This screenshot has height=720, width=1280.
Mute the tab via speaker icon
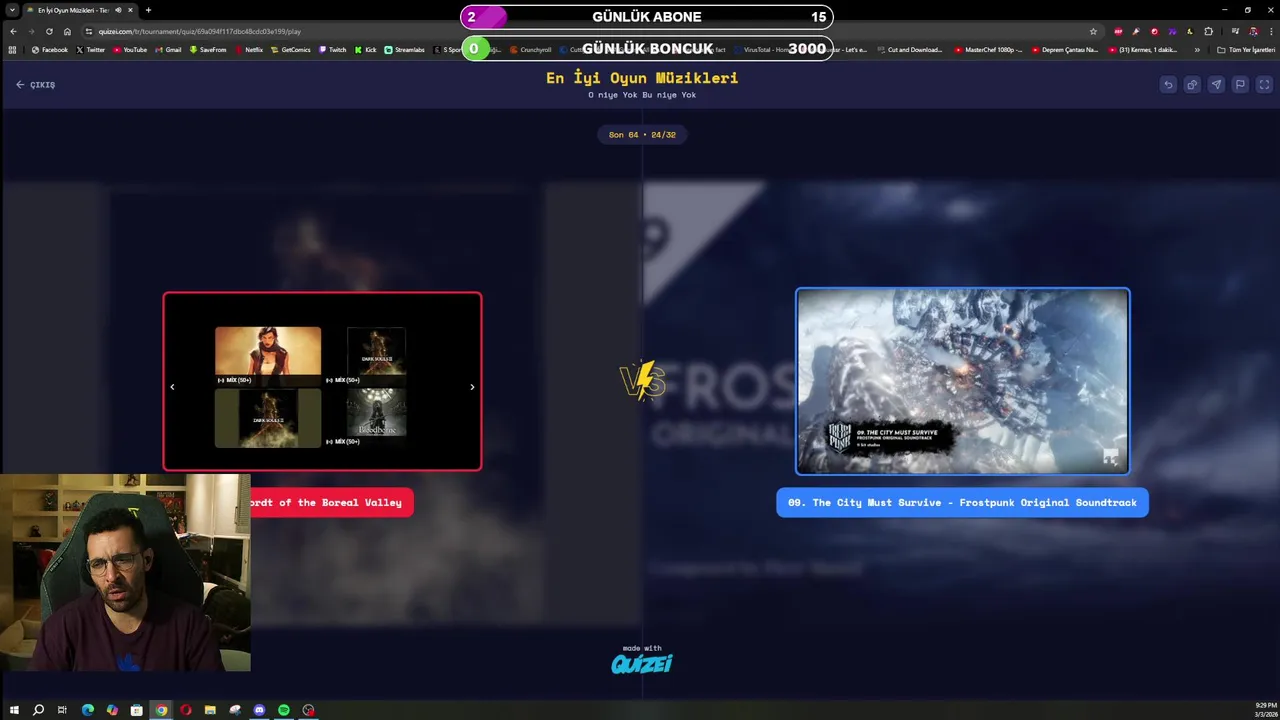point(118,10)
